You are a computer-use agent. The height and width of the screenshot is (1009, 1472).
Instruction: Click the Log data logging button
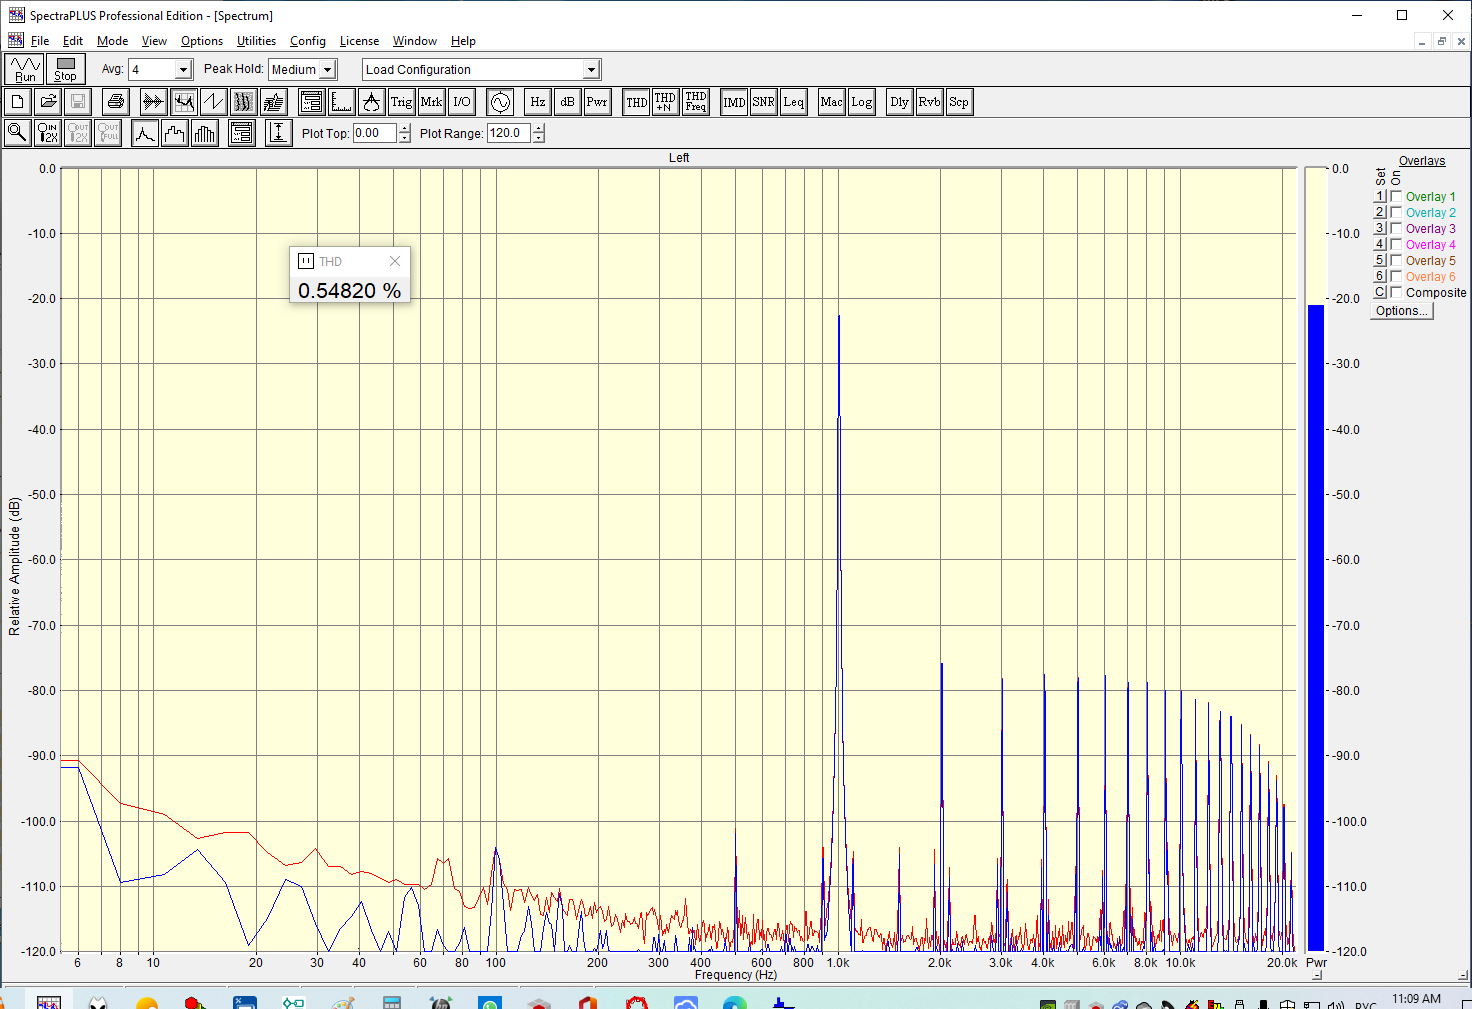[861, 102]
